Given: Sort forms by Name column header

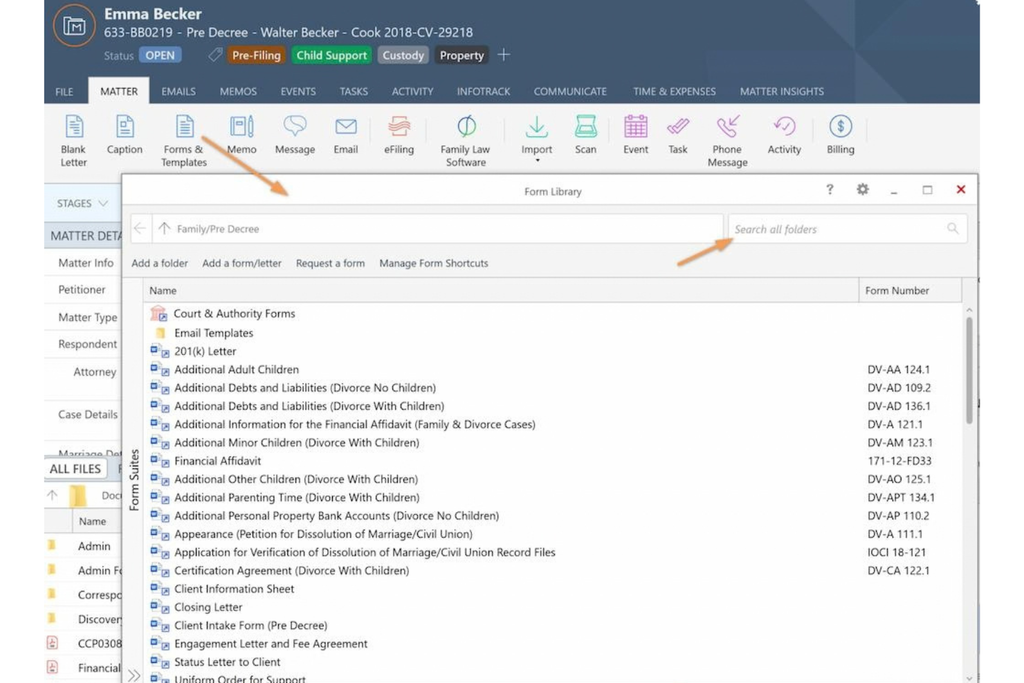Looking at the screenshot, I should tap(500, 291).
